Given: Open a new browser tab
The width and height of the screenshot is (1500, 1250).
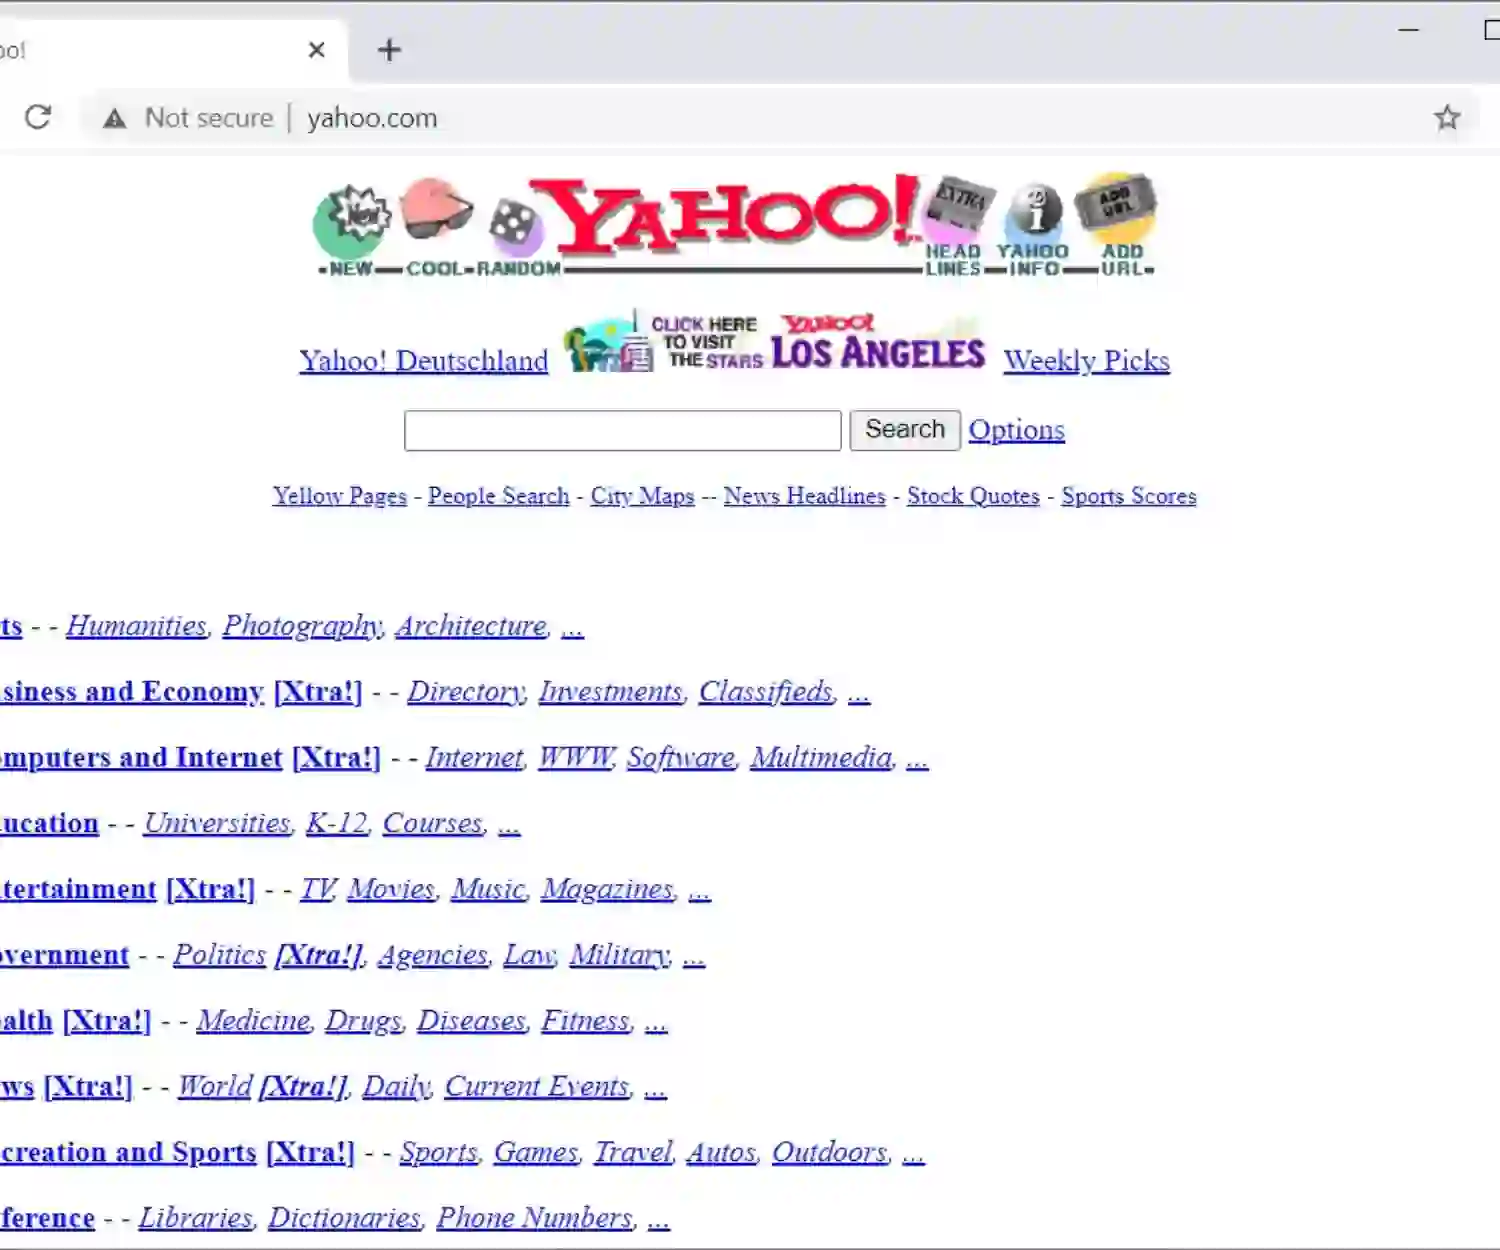Looking at the screenshot, I should point(389,50).
